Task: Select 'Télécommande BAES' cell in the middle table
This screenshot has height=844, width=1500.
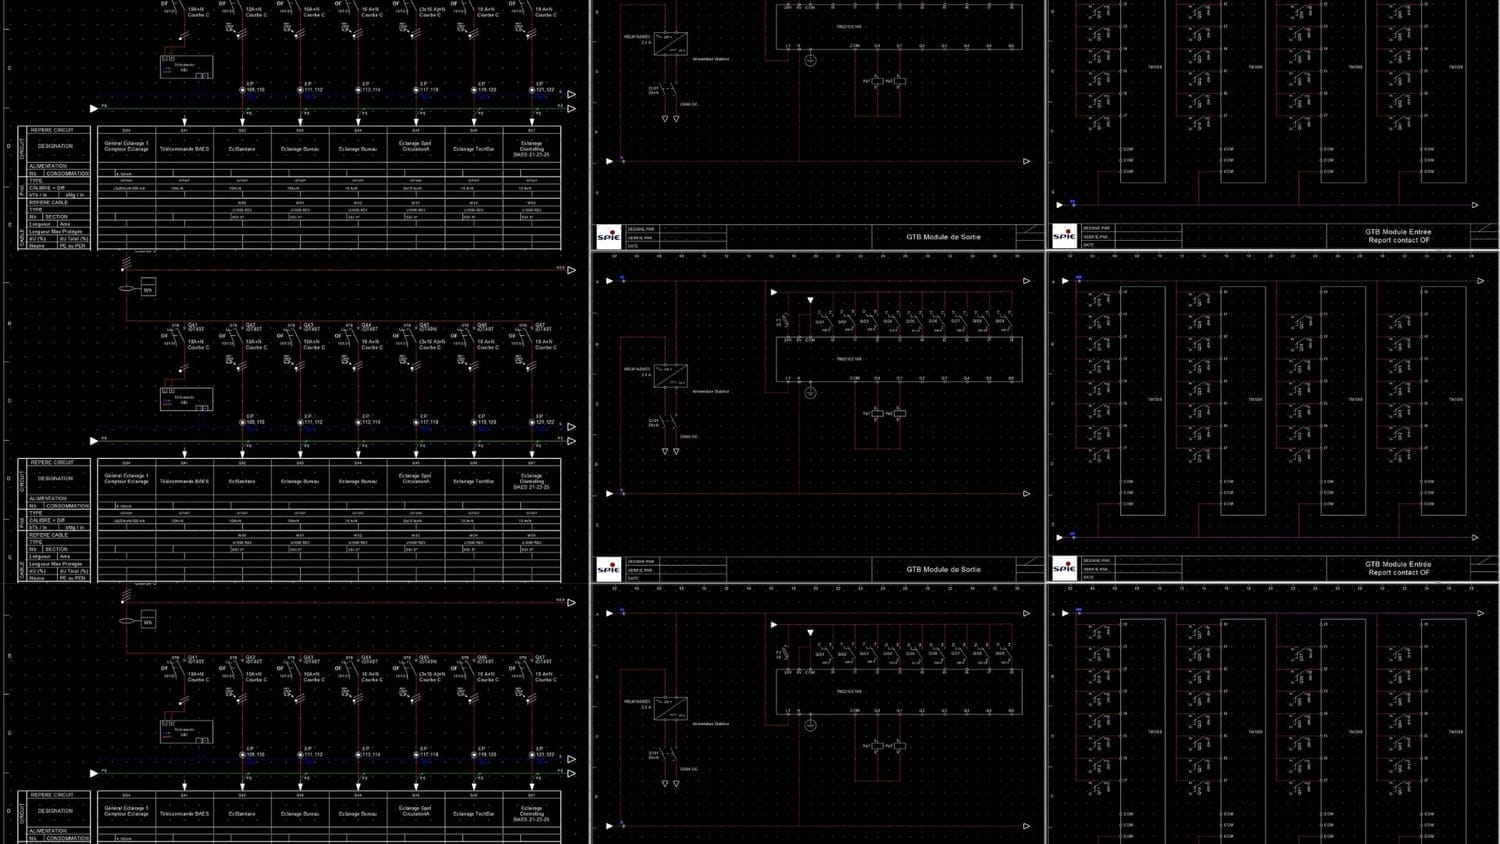Action: (184, 481)
